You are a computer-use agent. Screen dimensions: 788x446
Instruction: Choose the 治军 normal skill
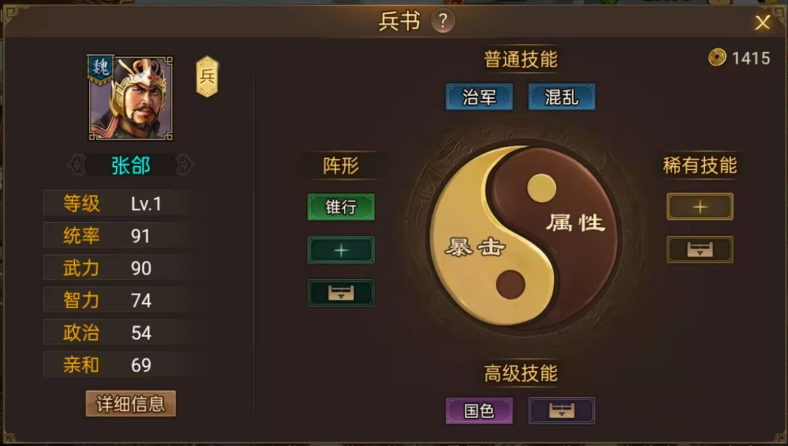(479, 97)
